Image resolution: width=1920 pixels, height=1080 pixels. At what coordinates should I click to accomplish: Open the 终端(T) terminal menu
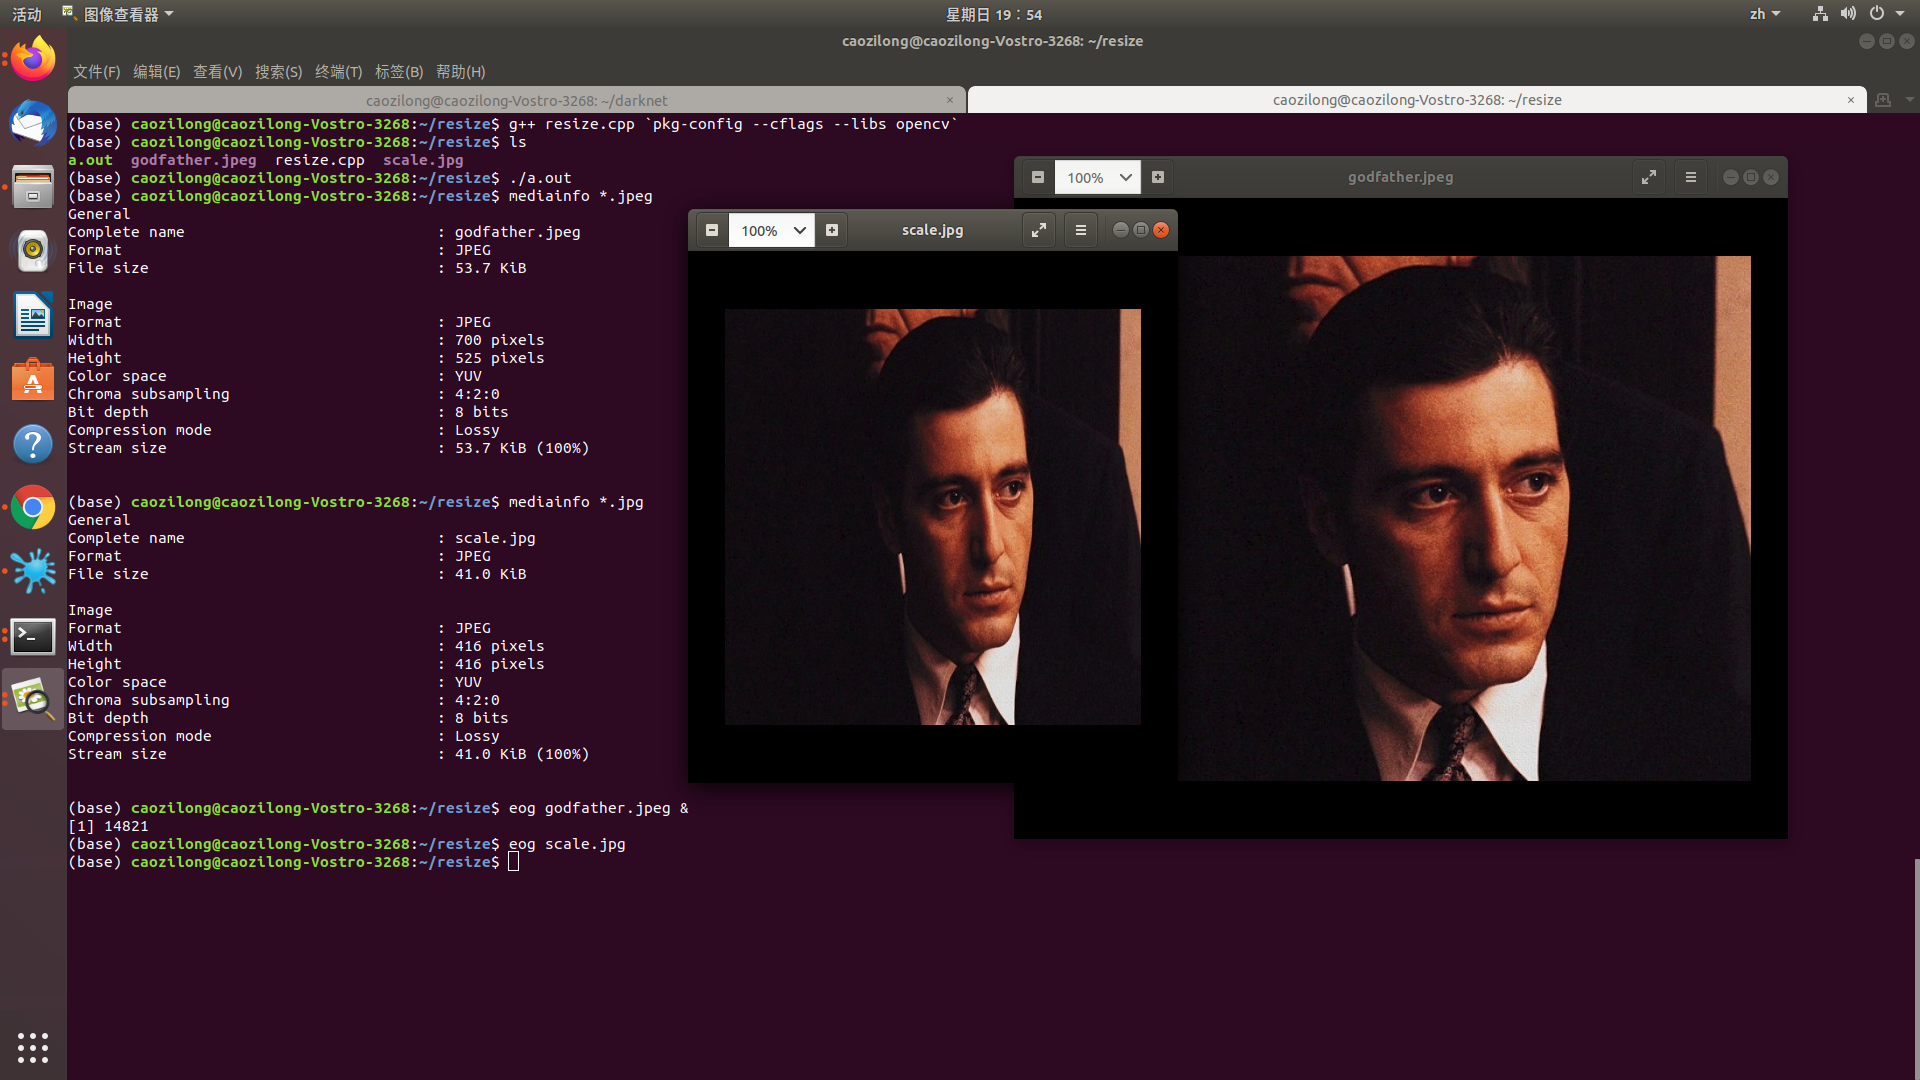click(338, 72)
